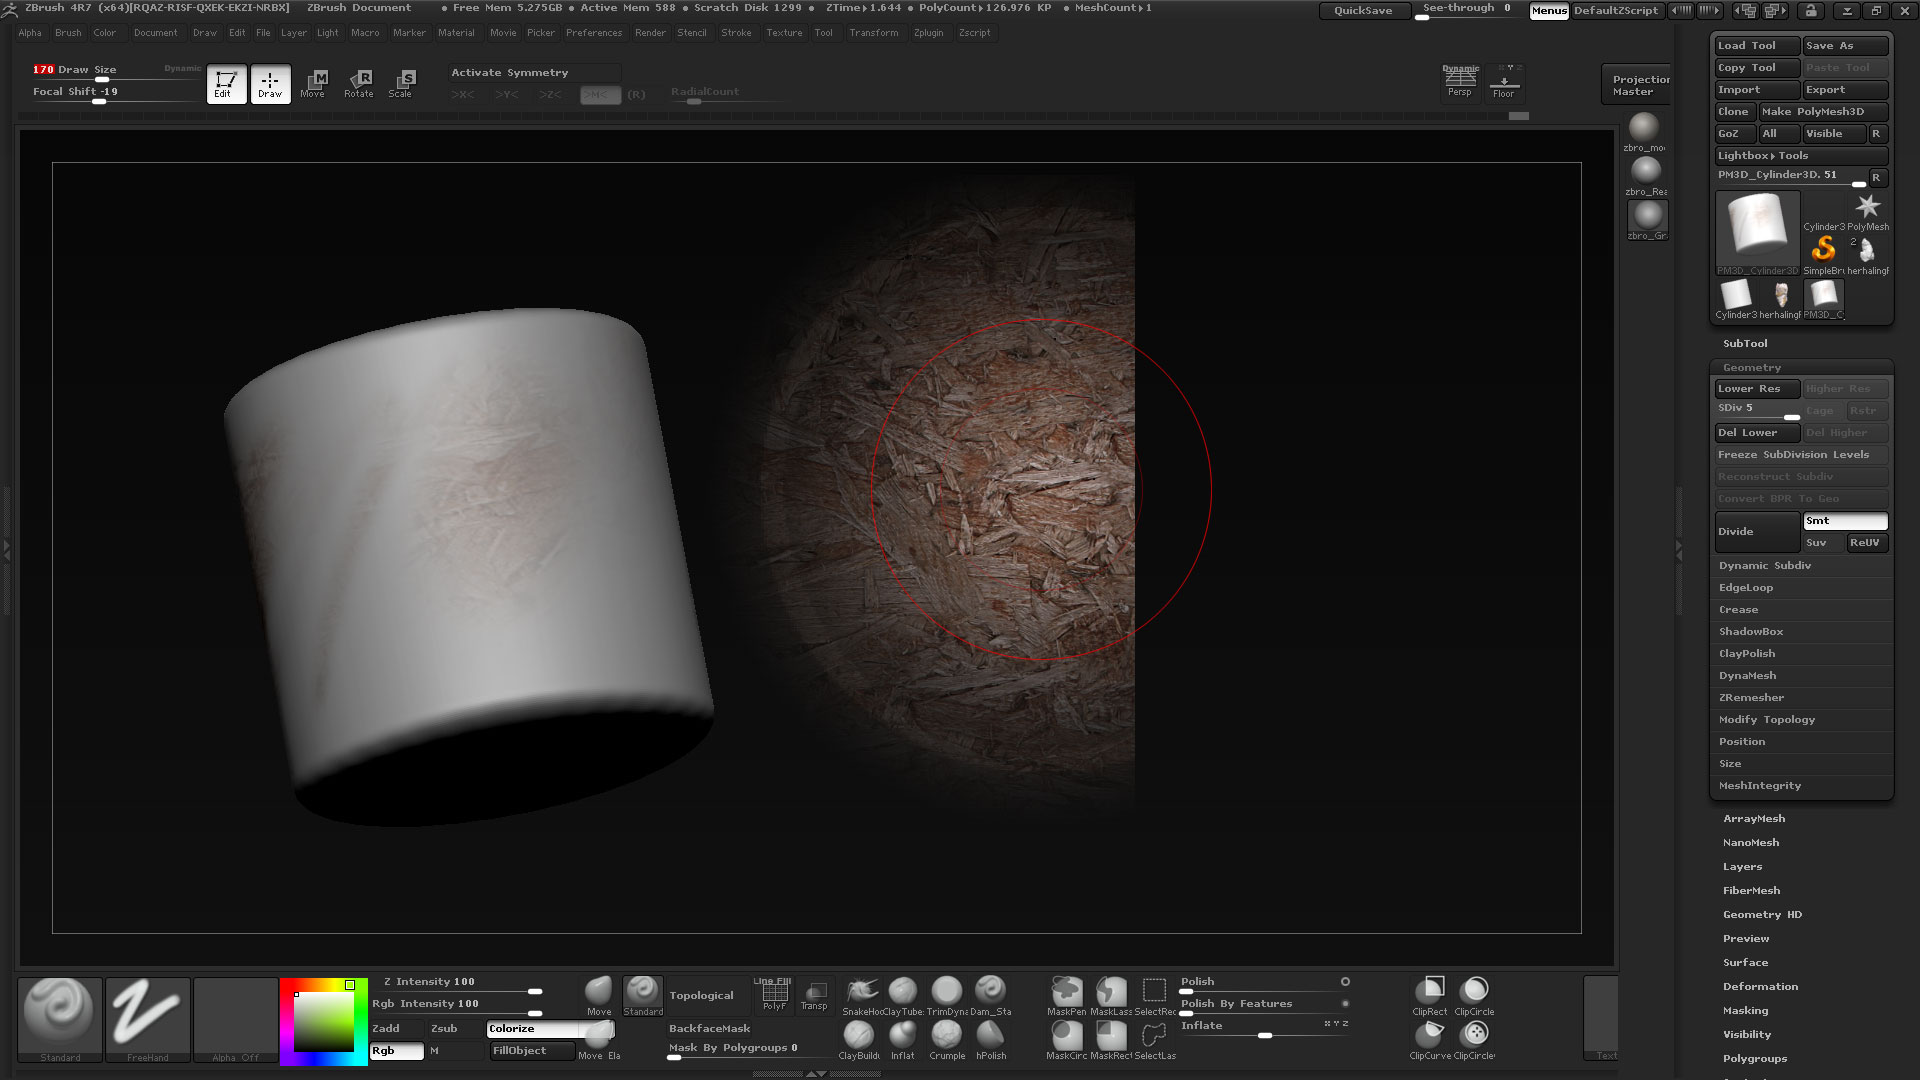Open the Standard brush selector thumbnail
This screenshot has width=1920, height=1080.
[x=60, y=1019]
